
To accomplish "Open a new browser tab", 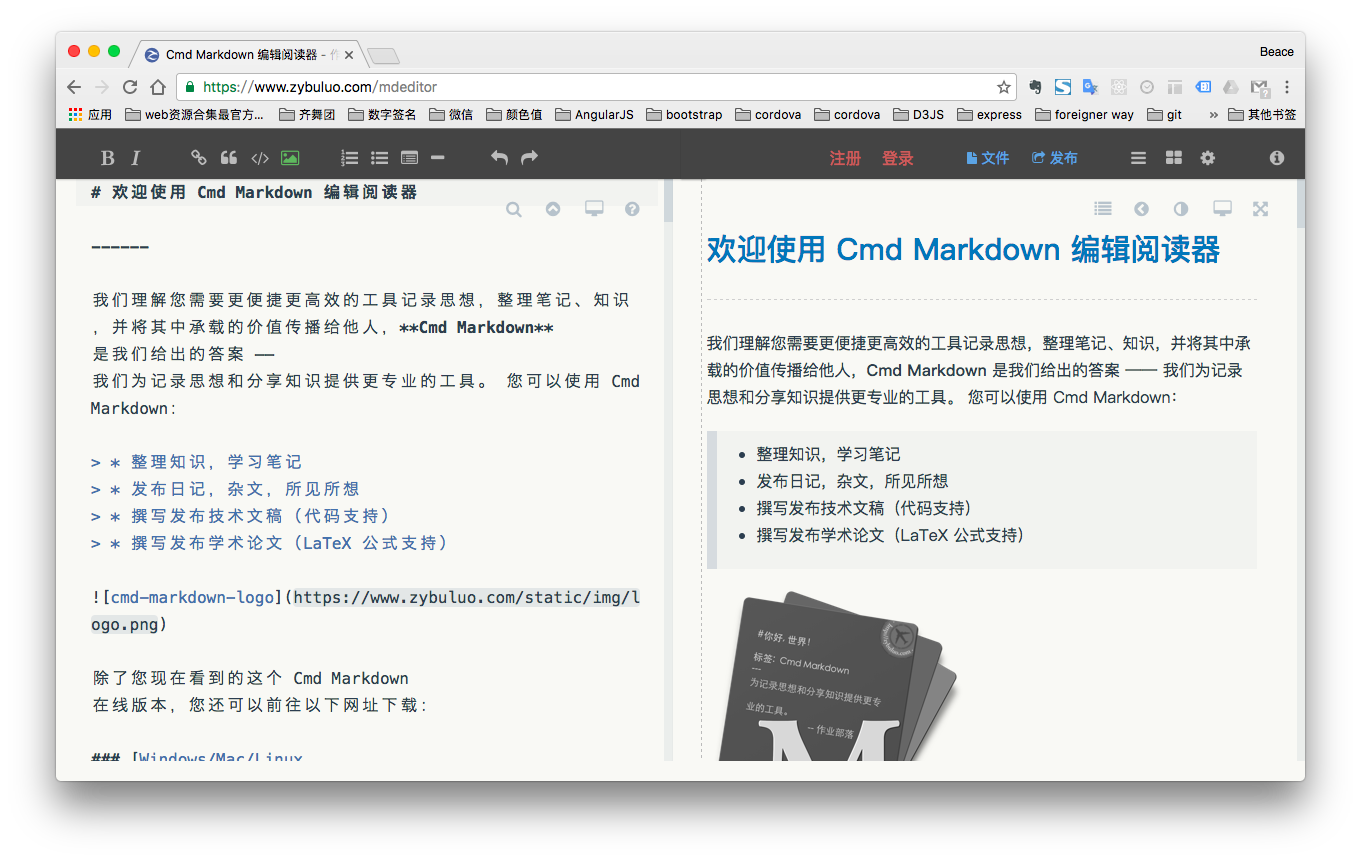I will pos(383,56).
